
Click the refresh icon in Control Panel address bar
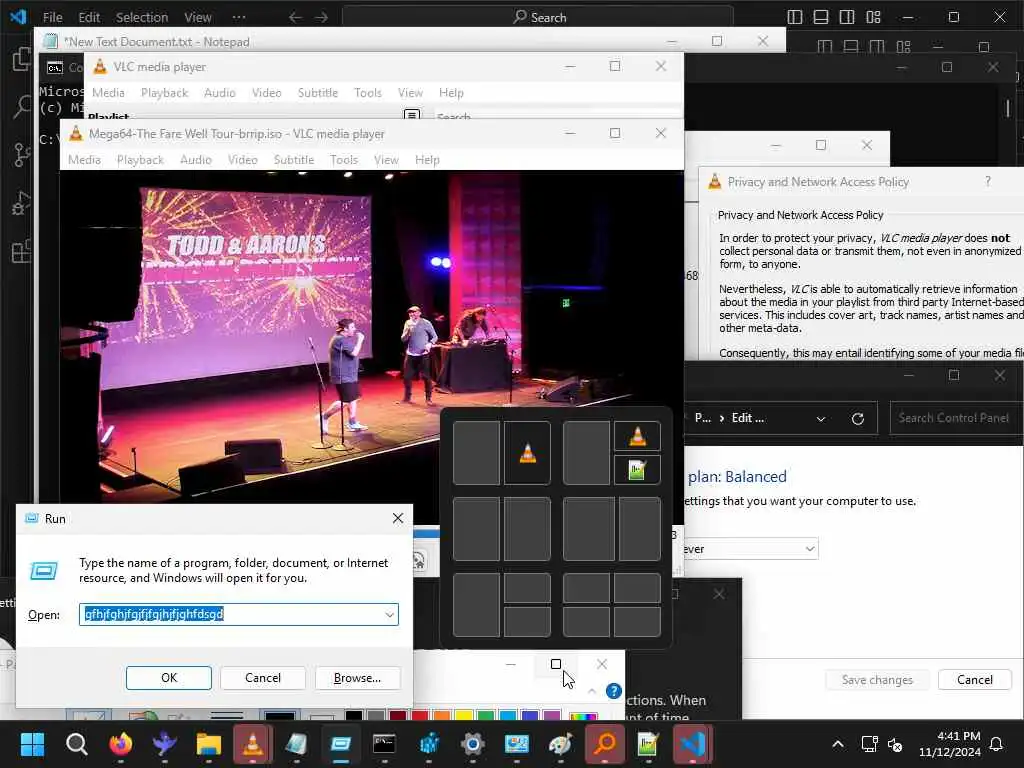coord(857,419)
